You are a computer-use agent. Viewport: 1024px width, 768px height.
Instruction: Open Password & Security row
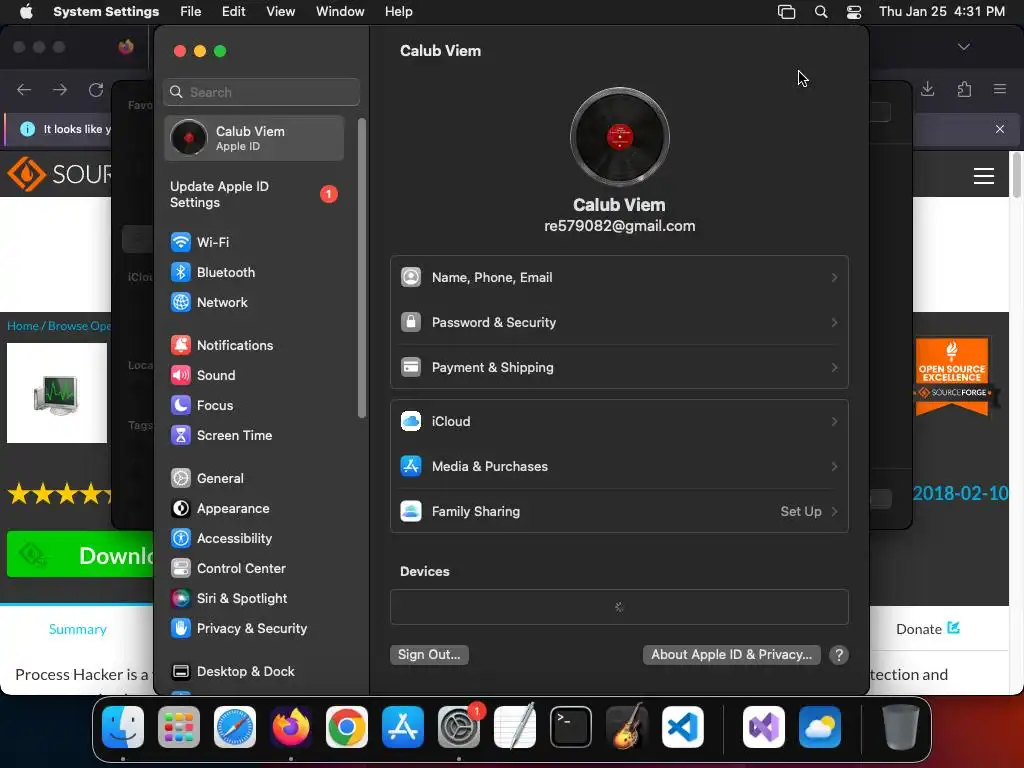point(619,323)
